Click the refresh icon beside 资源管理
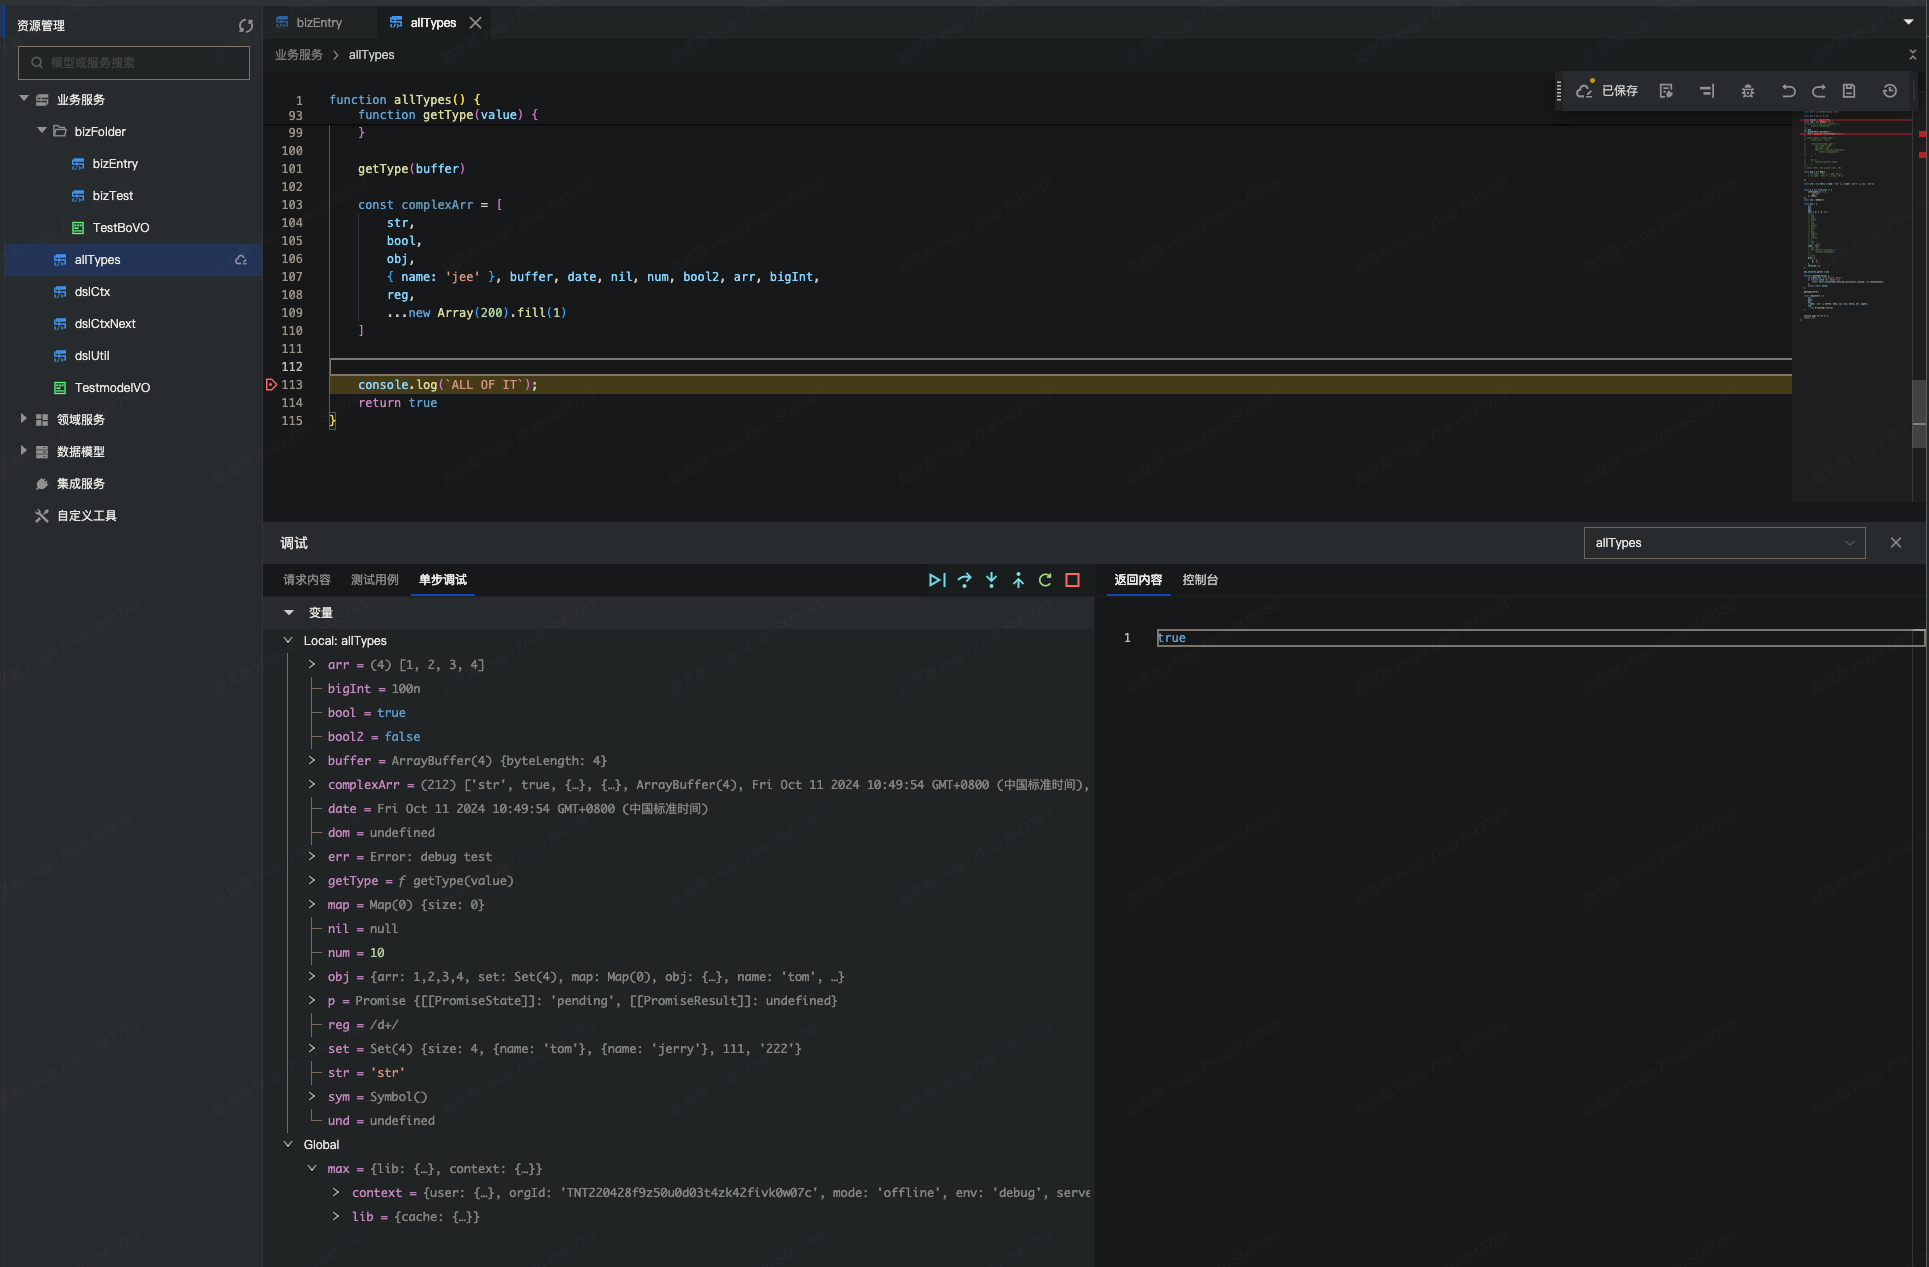 click(246, 26)
